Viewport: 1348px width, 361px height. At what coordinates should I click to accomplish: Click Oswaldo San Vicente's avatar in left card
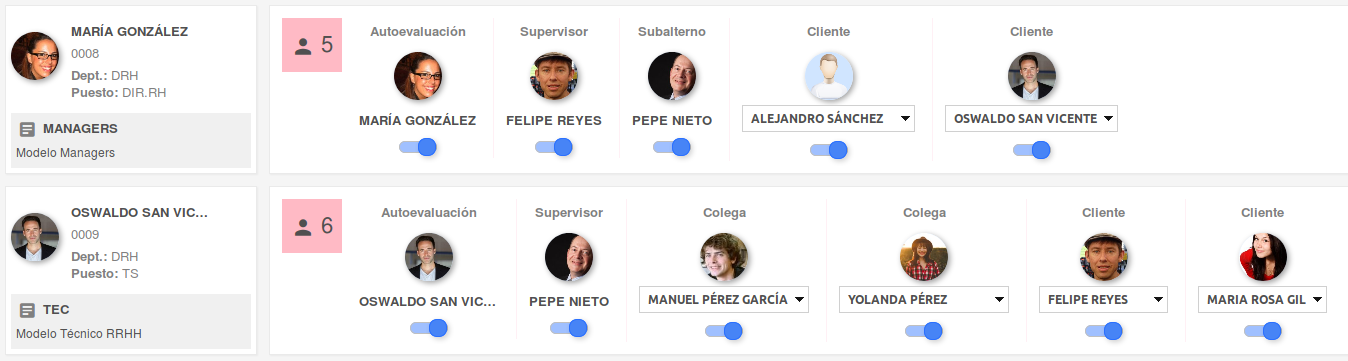pyautogui.click(x=36, y=237)
